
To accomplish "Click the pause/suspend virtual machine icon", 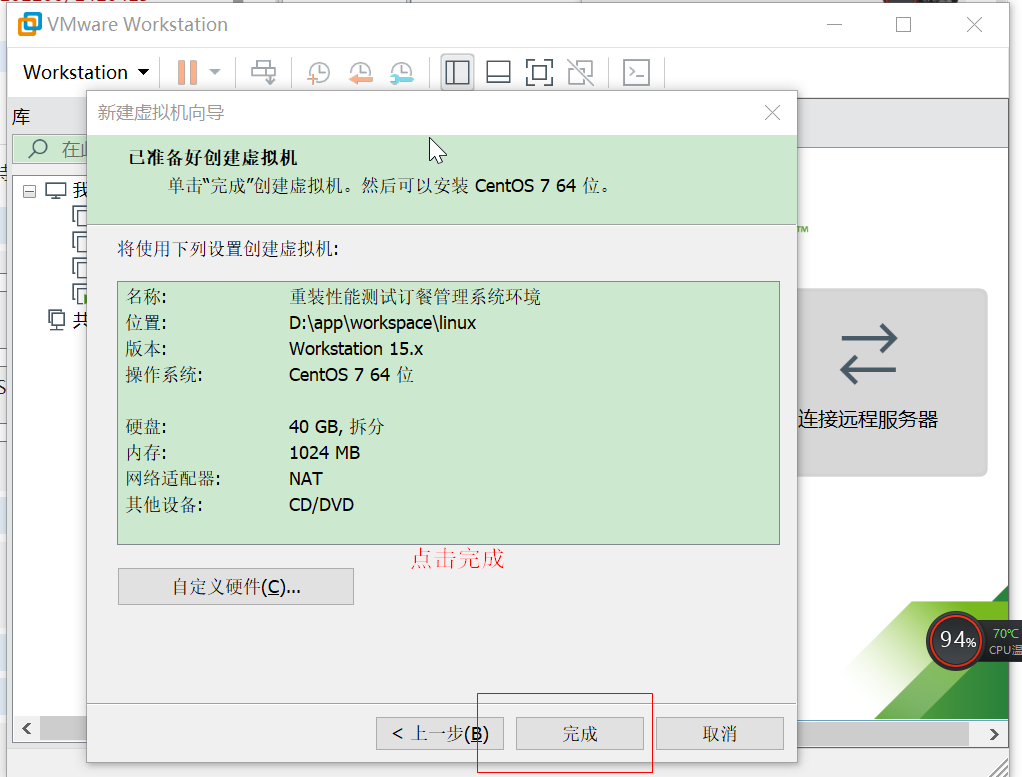I will click(x=187, y=72).
